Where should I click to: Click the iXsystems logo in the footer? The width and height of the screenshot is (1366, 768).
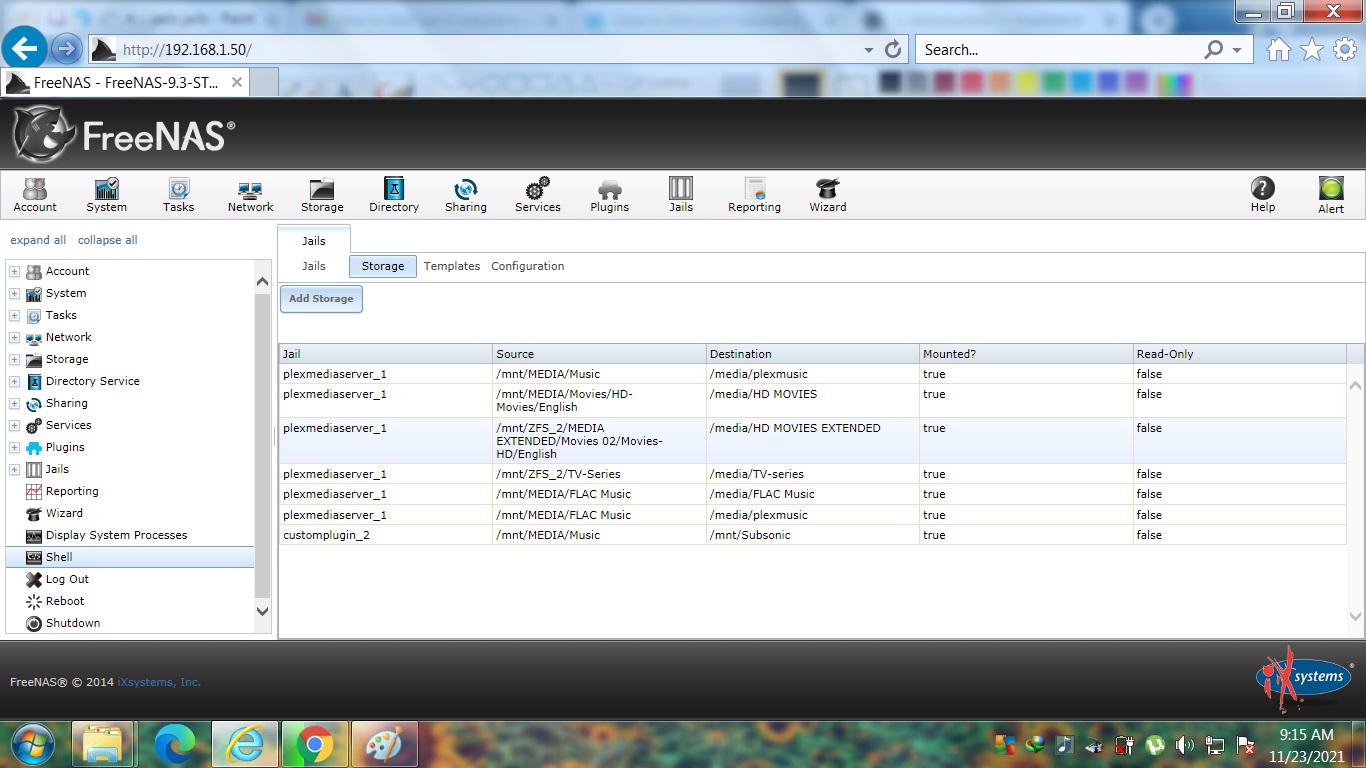(1304, 679)
